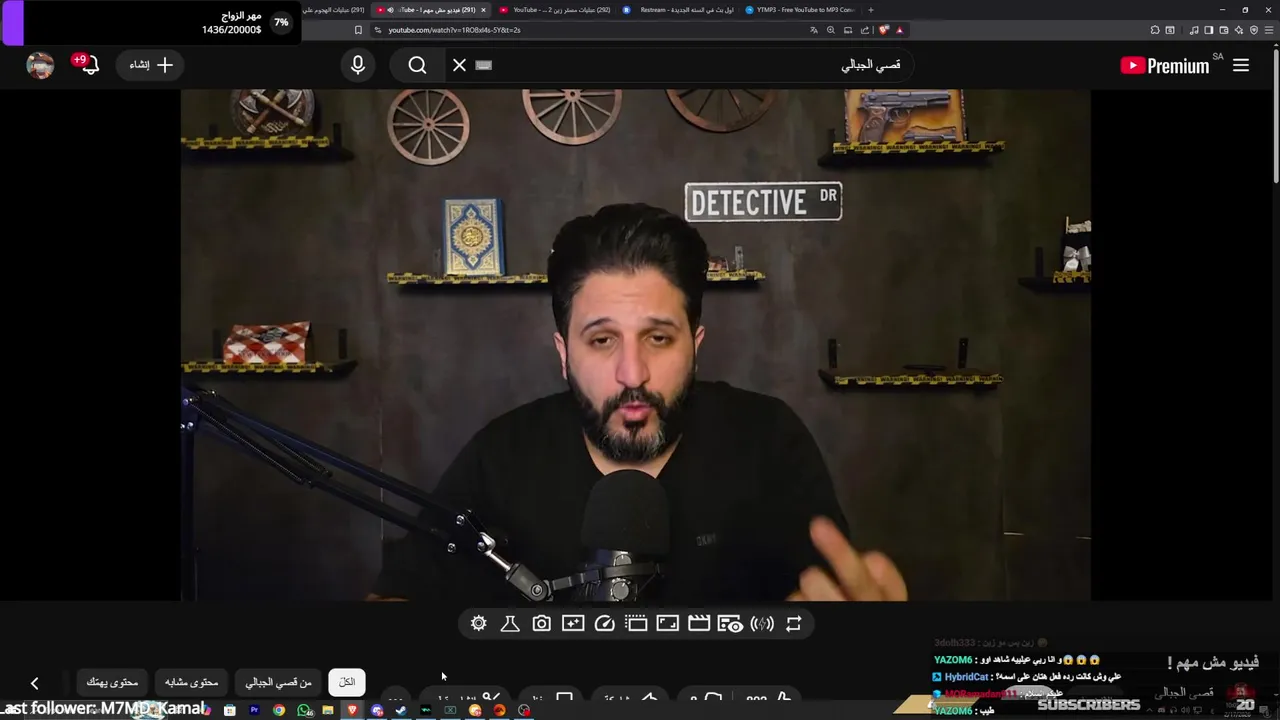Open YouTube notifications bell

click(x=88, y=65)
